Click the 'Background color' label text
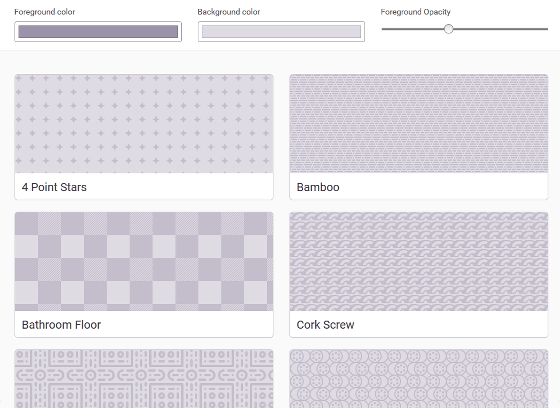Viewport: 560px width, 408px height. [229, 12]
